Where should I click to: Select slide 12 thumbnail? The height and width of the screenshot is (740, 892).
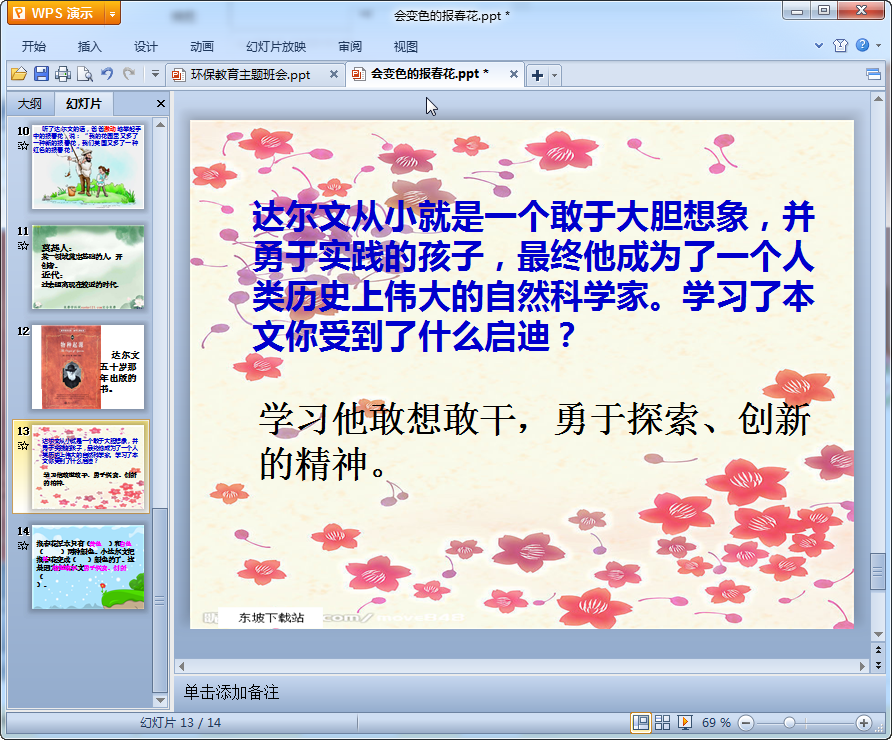click(x=88, y=367)
